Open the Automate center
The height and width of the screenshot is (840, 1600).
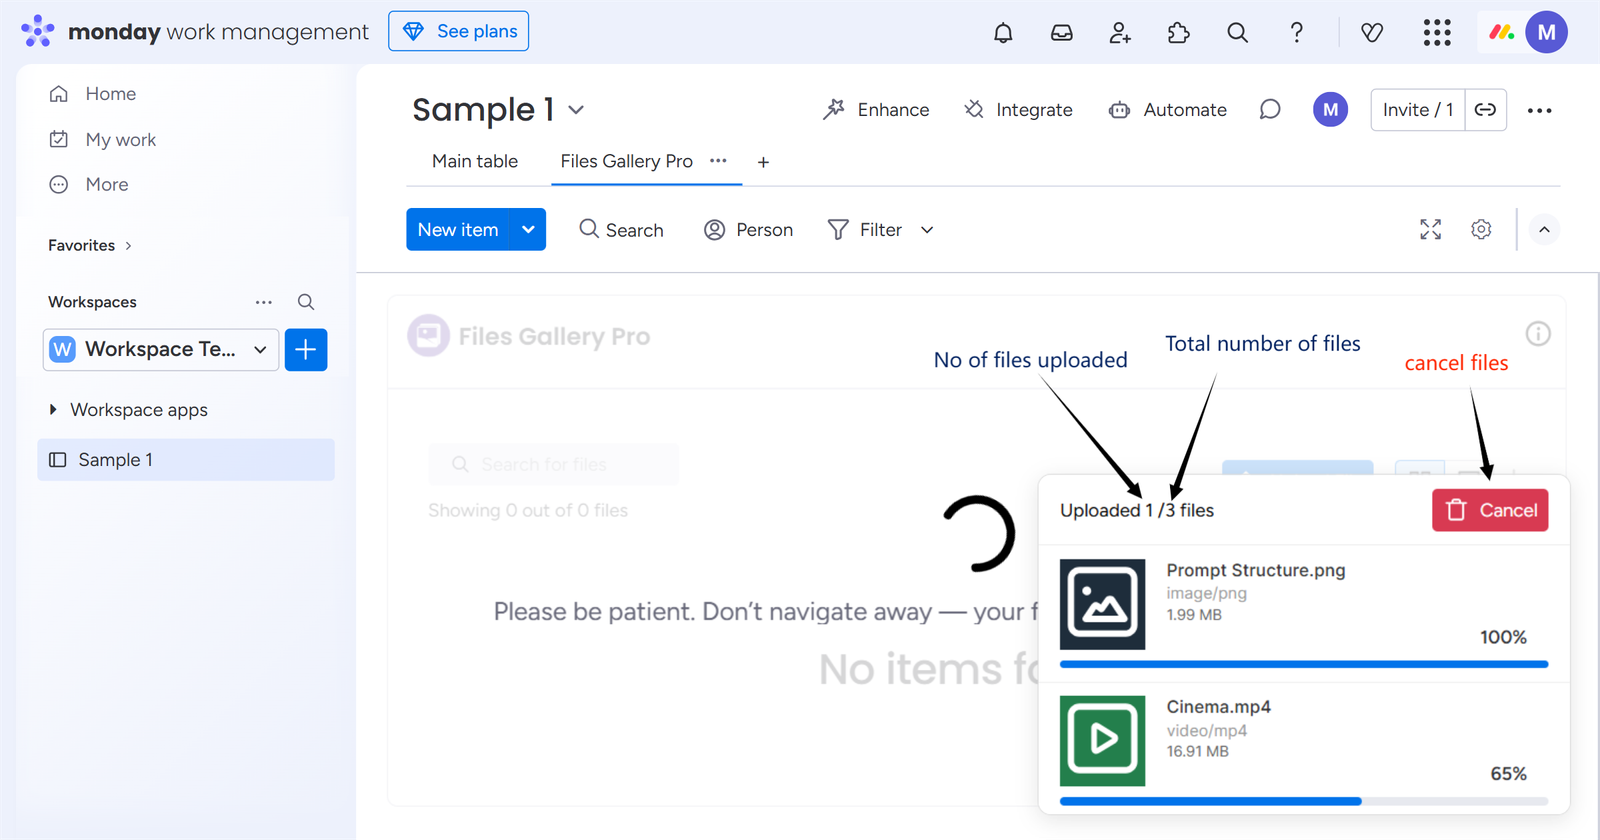(1167, 110)
